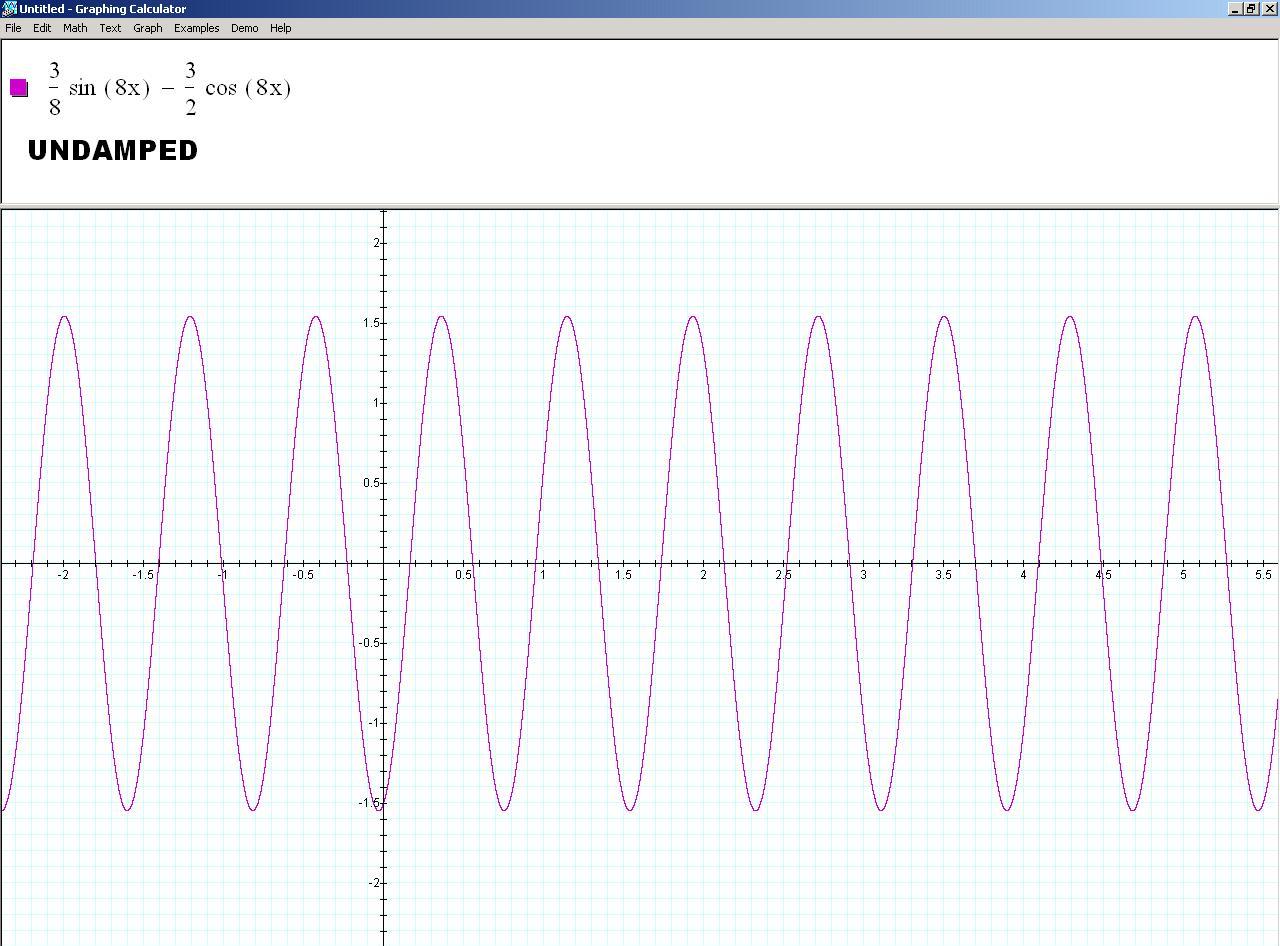1280x946 pixels.
Task: Open the Demo menu
Action: pos(244,28)
